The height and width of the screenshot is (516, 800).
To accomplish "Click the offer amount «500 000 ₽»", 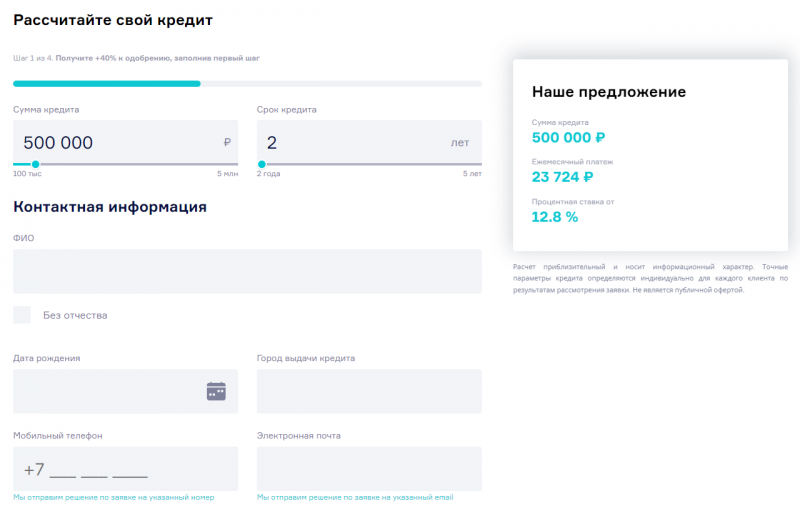I will [x=568, y=138].
